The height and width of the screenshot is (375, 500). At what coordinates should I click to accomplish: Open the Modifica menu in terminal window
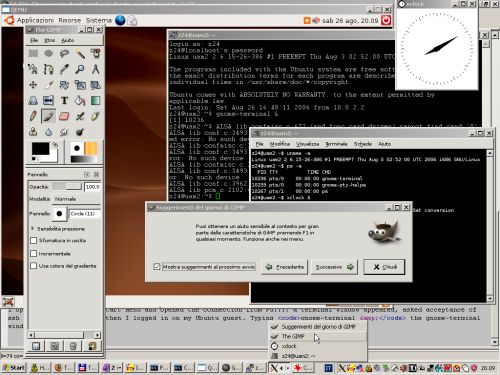click(280, 144)
